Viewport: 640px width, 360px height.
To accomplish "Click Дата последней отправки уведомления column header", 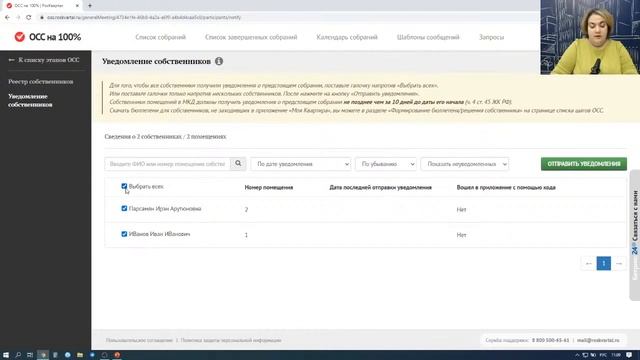I will click(x=380, y=187).
